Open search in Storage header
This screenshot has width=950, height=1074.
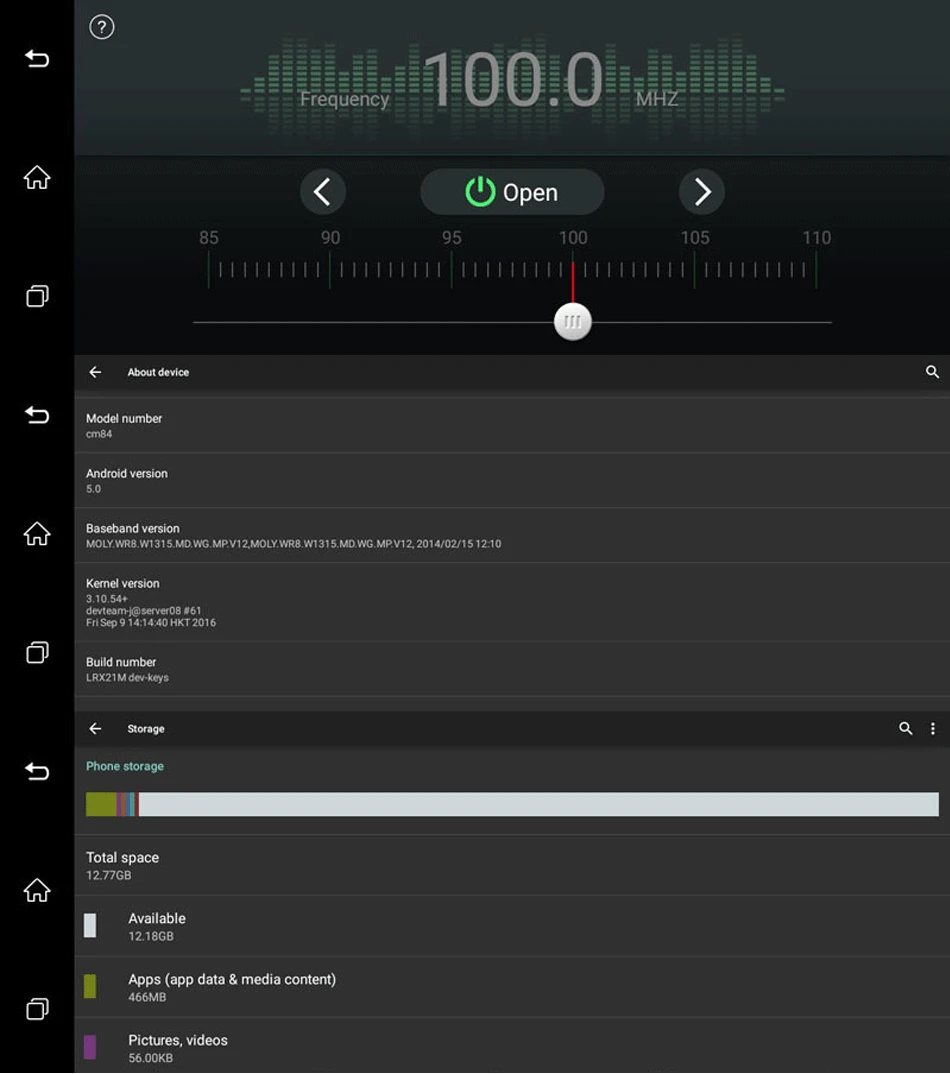(x=905, y=729)
